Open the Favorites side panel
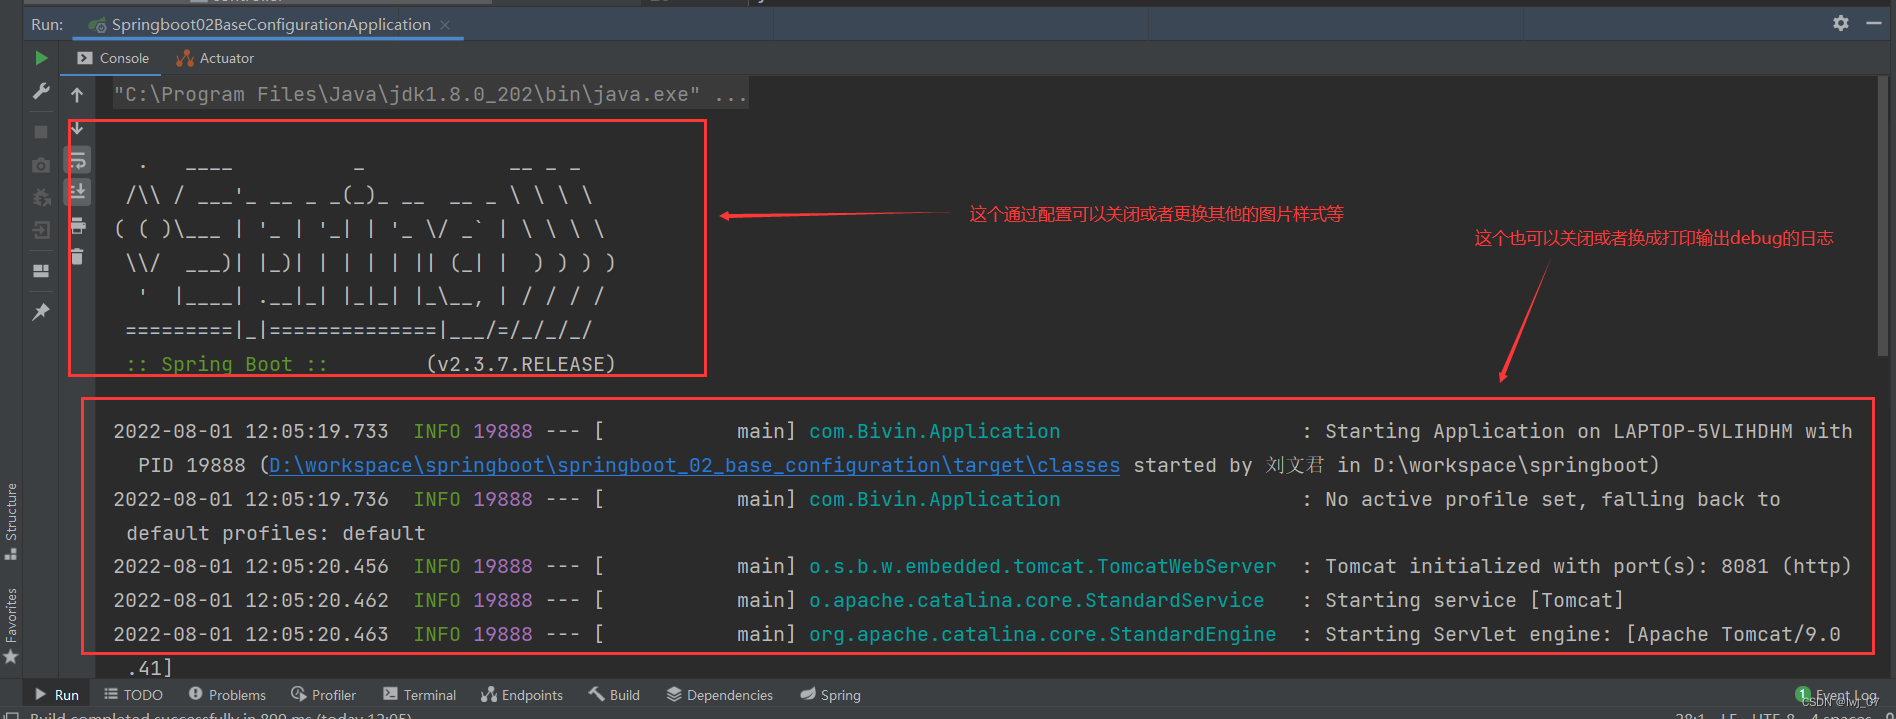Screen dimensions: 1896x719 [x=11, y=625]
